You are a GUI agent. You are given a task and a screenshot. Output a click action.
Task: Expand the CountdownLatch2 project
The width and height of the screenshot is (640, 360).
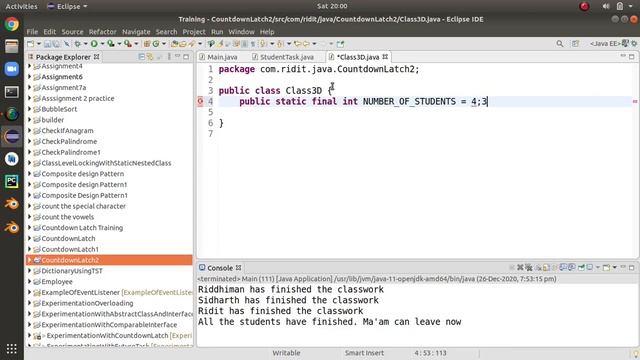click(x=29, y=260)
